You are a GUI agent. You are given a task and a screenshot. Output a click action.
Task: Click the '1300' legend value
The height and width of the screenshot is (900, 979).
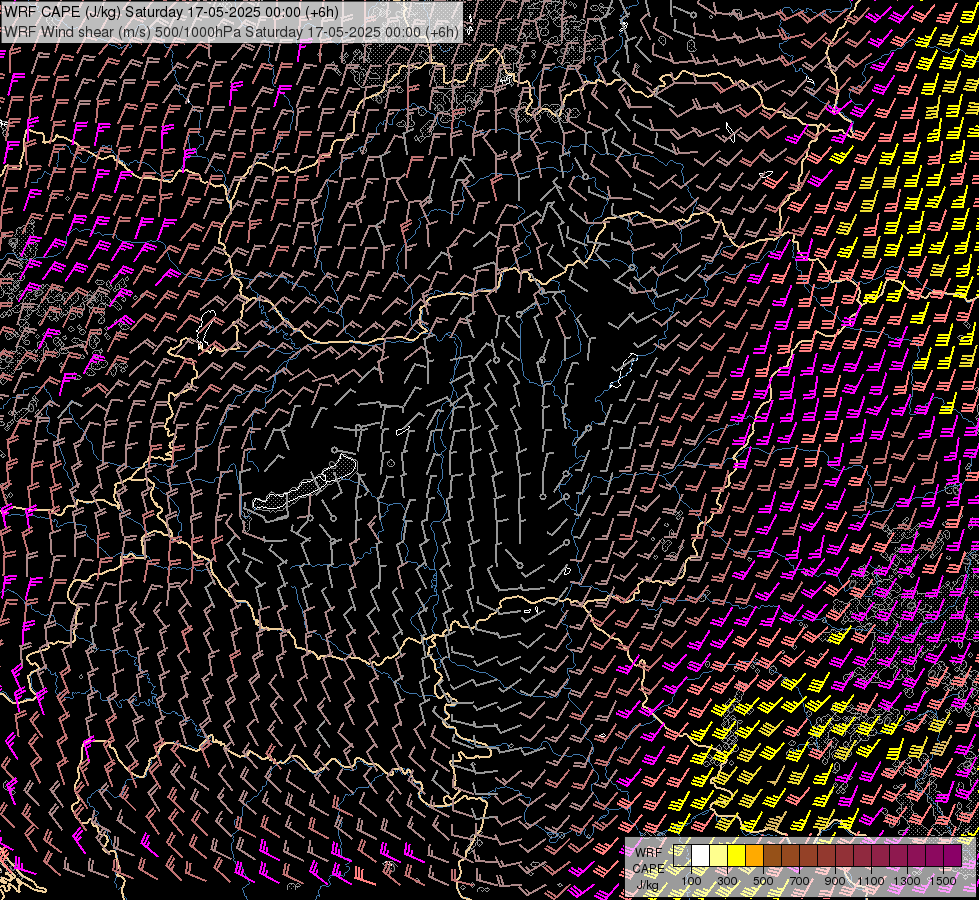tap(907, 881)
